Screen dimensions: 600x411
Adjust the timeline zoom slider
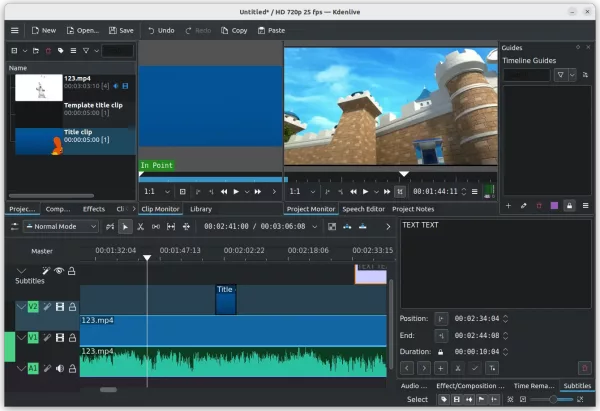(551, 400)
